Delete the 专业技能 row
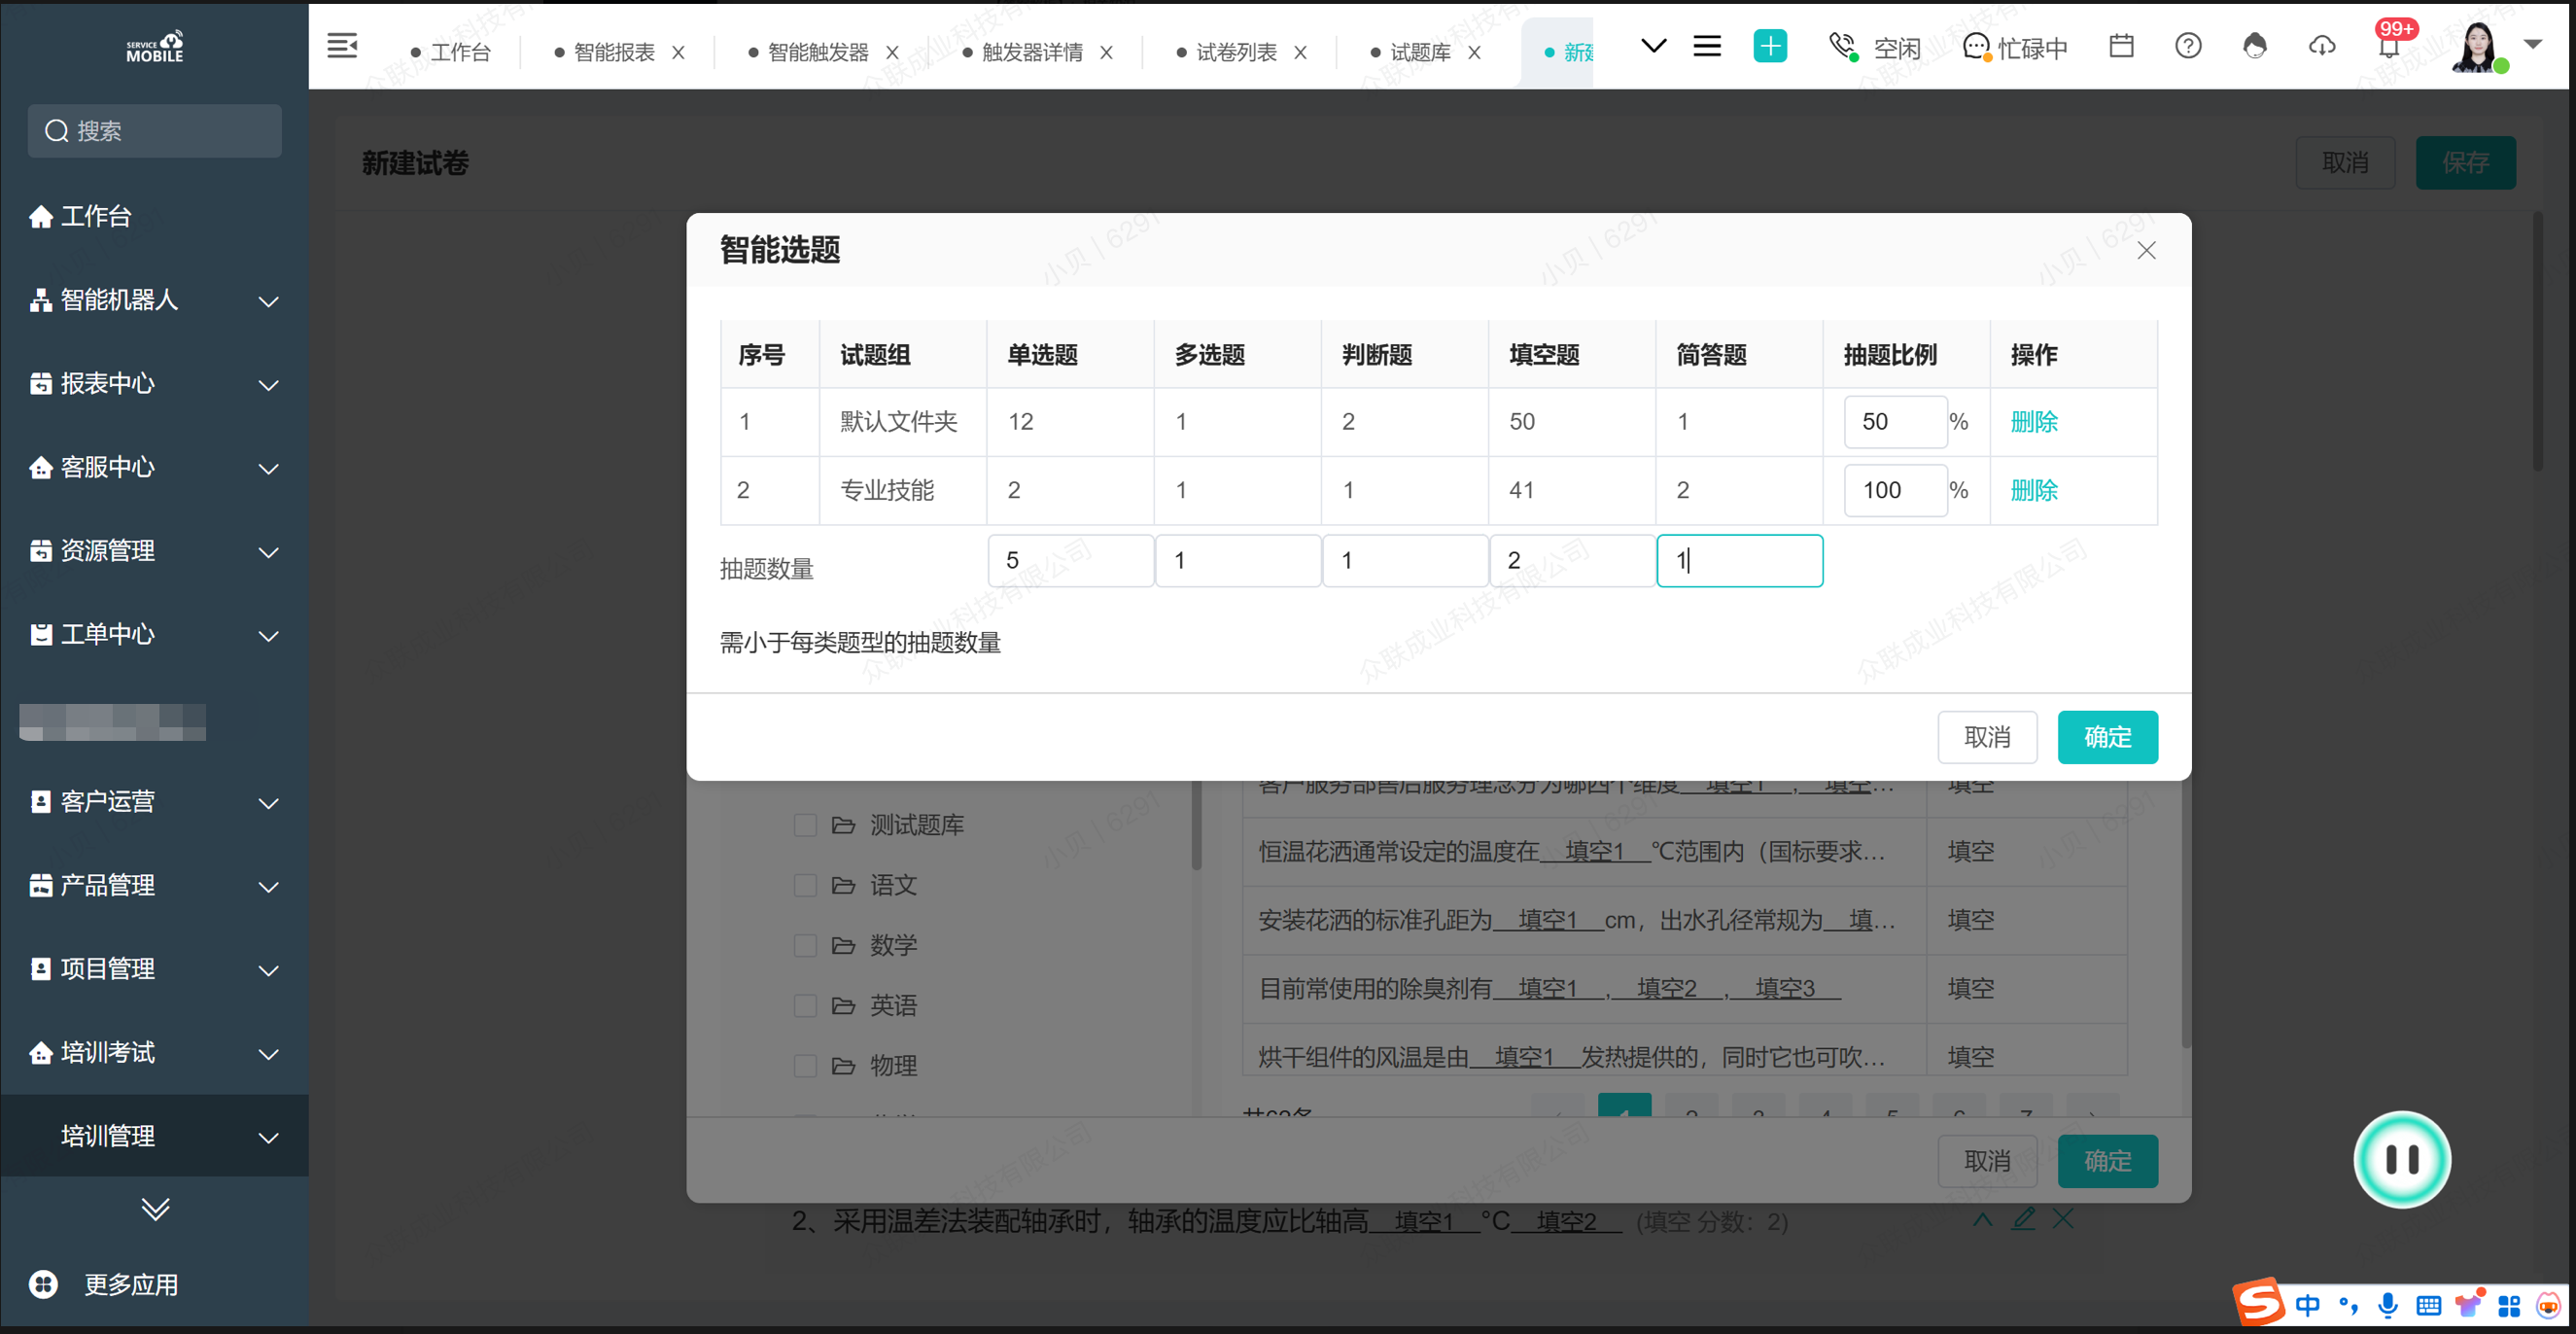 [2034, 490]
